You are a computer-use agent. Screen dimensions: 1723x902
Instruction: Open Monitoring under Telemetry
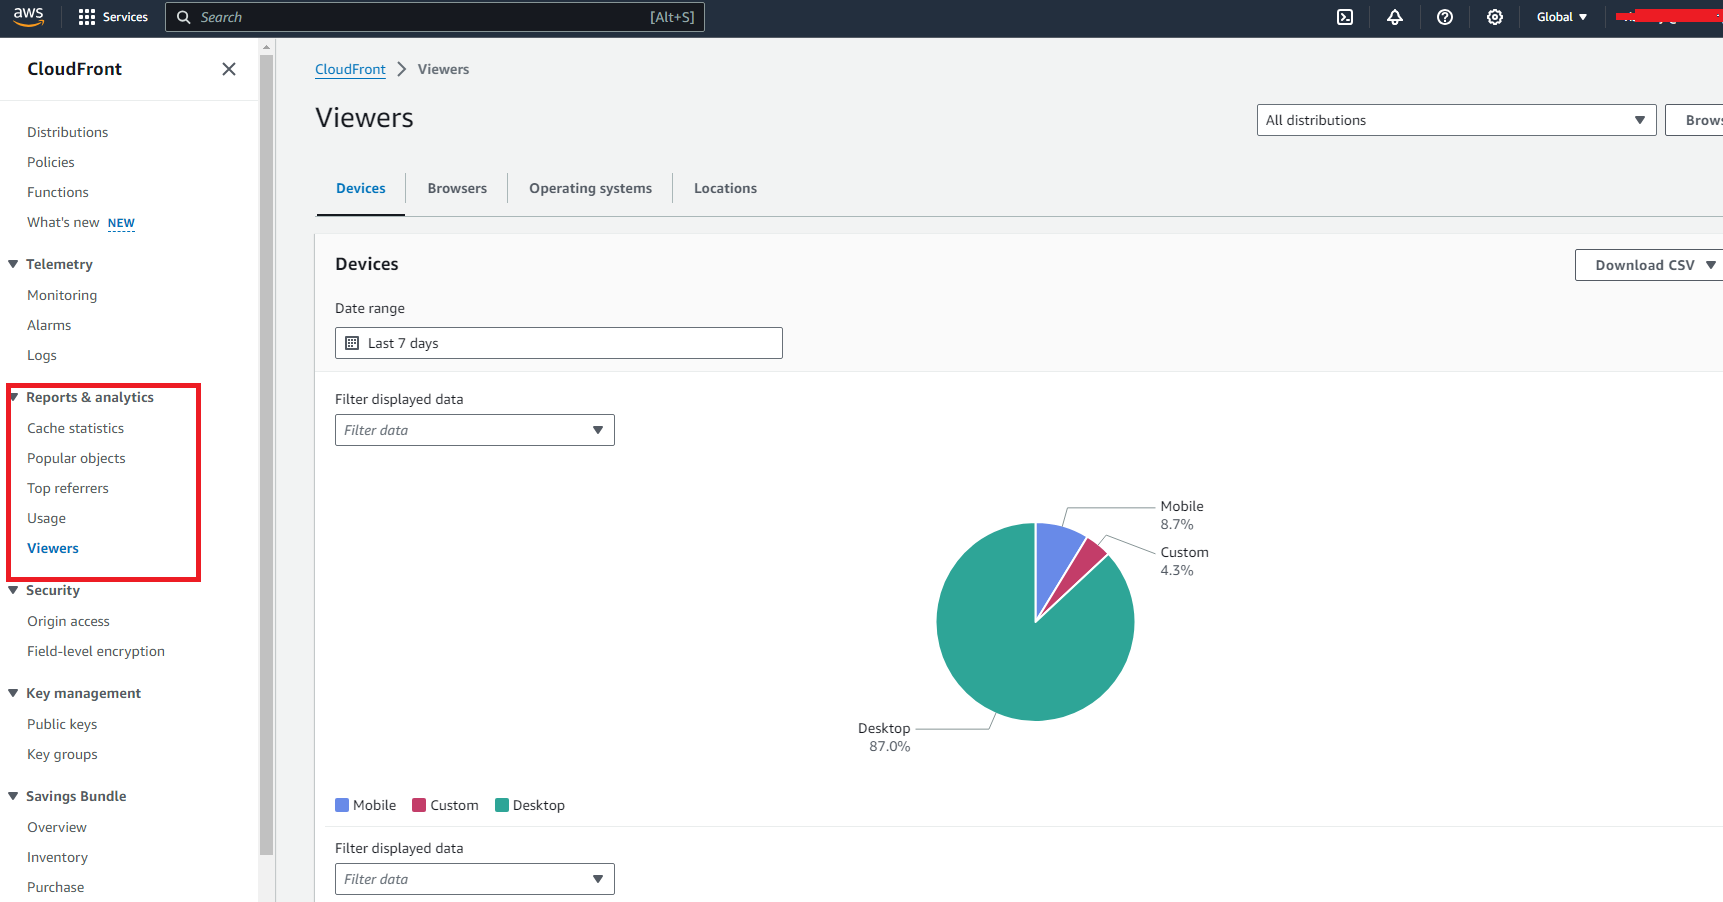click(x=62, y=295)
